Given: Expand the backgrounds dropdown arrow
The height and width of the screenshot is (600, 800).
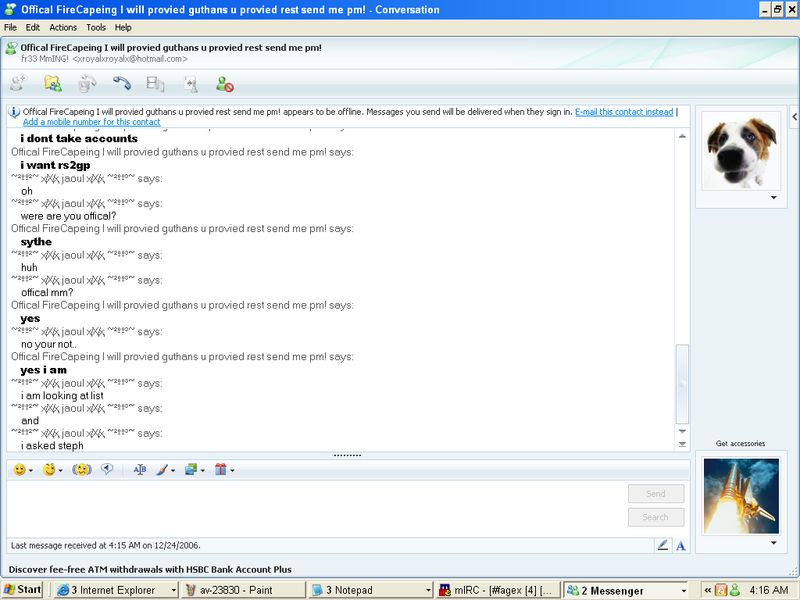Looking at the screenshot, I should (203, 470).
